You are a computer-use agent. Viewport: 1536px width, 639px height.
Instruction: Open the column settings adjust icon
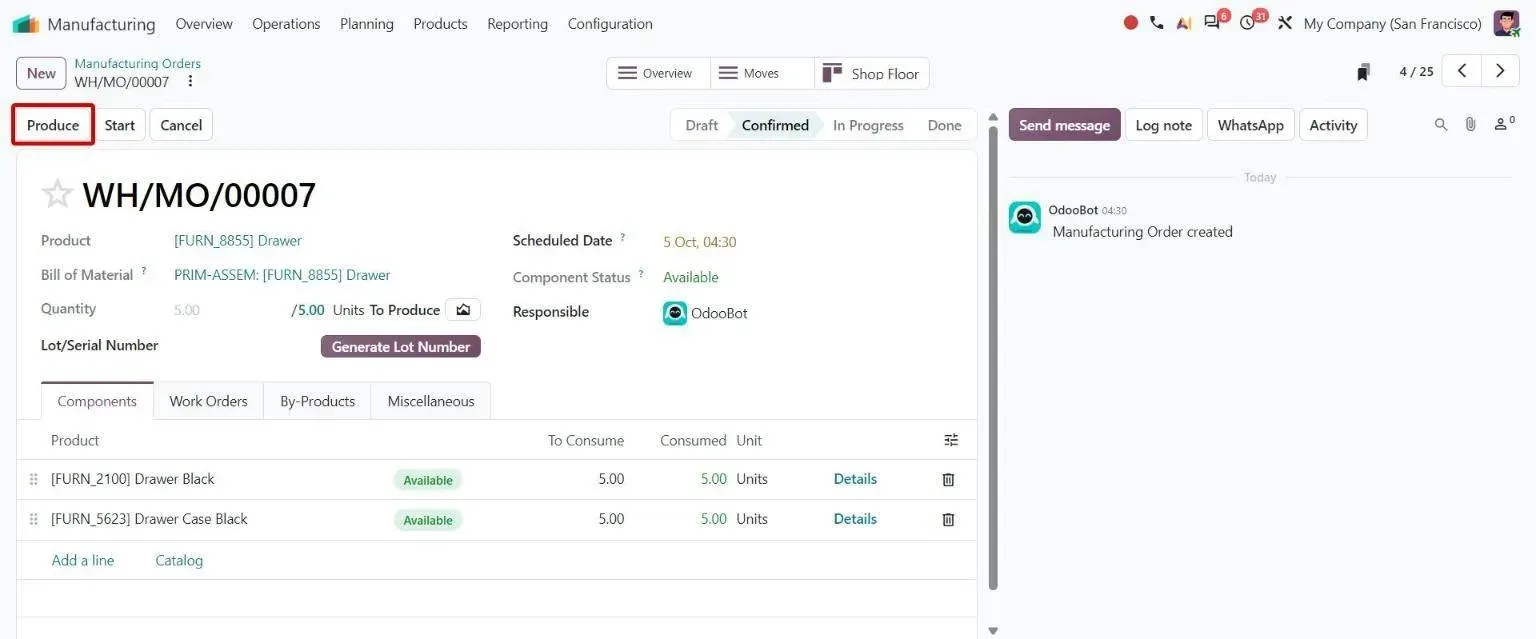[x=951, y=440]
